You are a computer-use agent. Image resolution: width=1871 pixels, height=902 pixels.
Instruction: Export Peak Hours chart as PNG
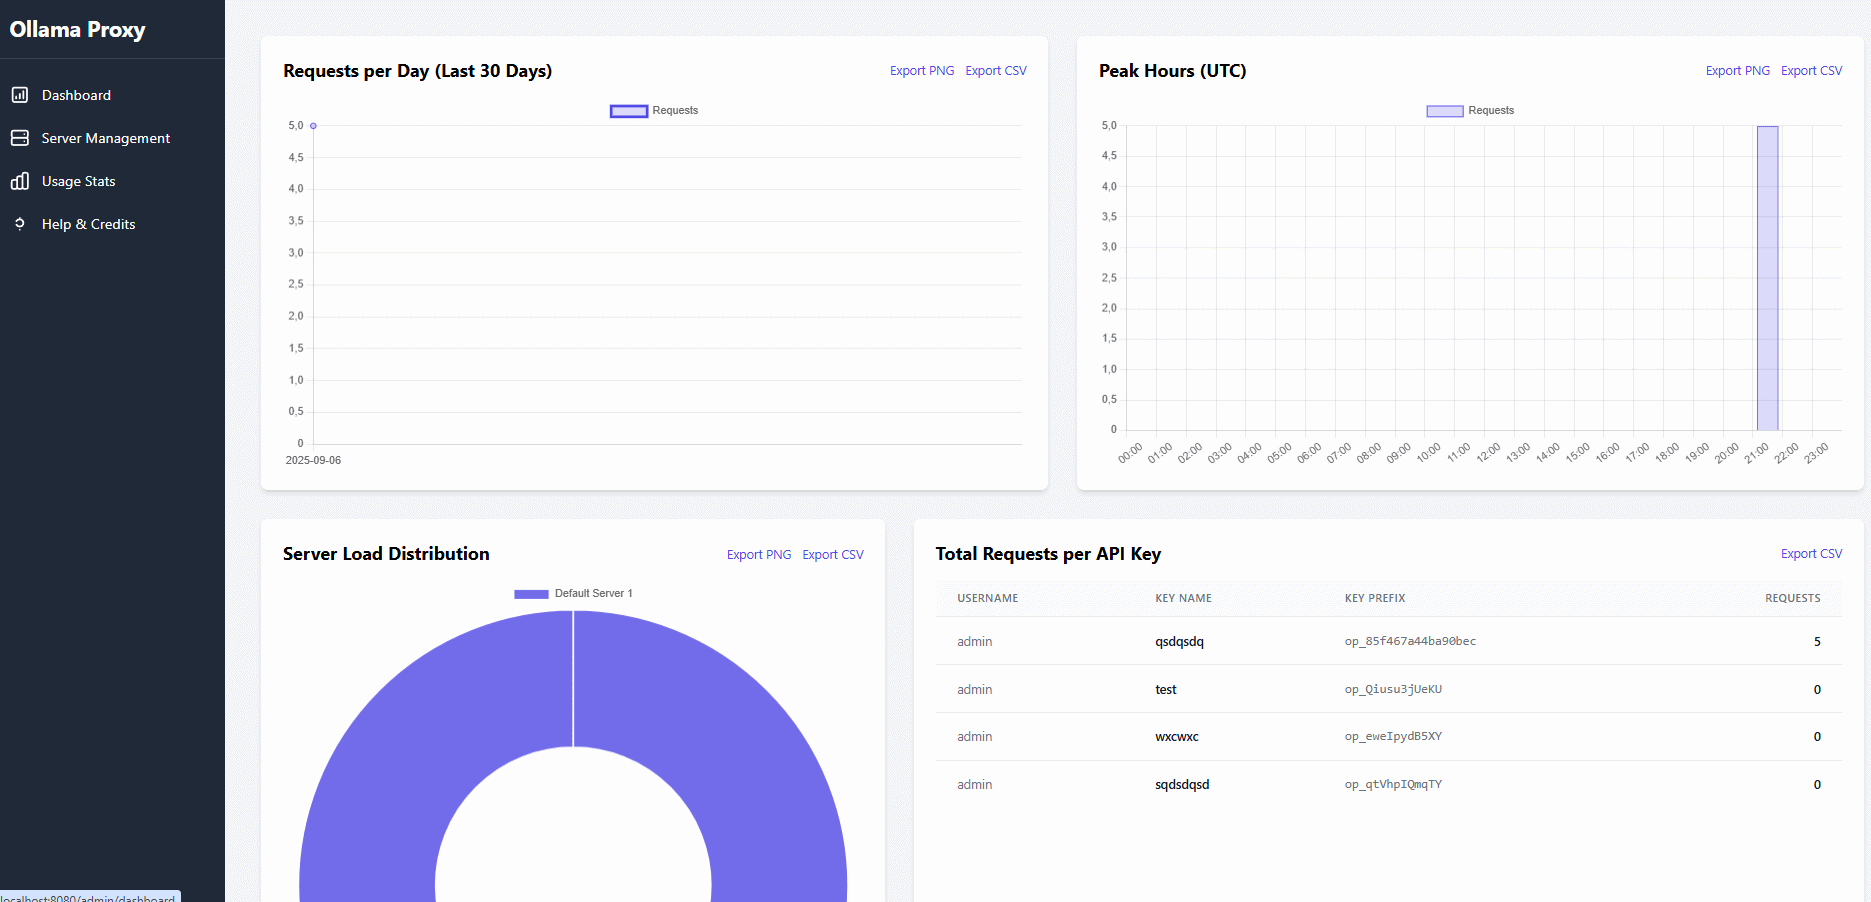[x=1737, y=70]
